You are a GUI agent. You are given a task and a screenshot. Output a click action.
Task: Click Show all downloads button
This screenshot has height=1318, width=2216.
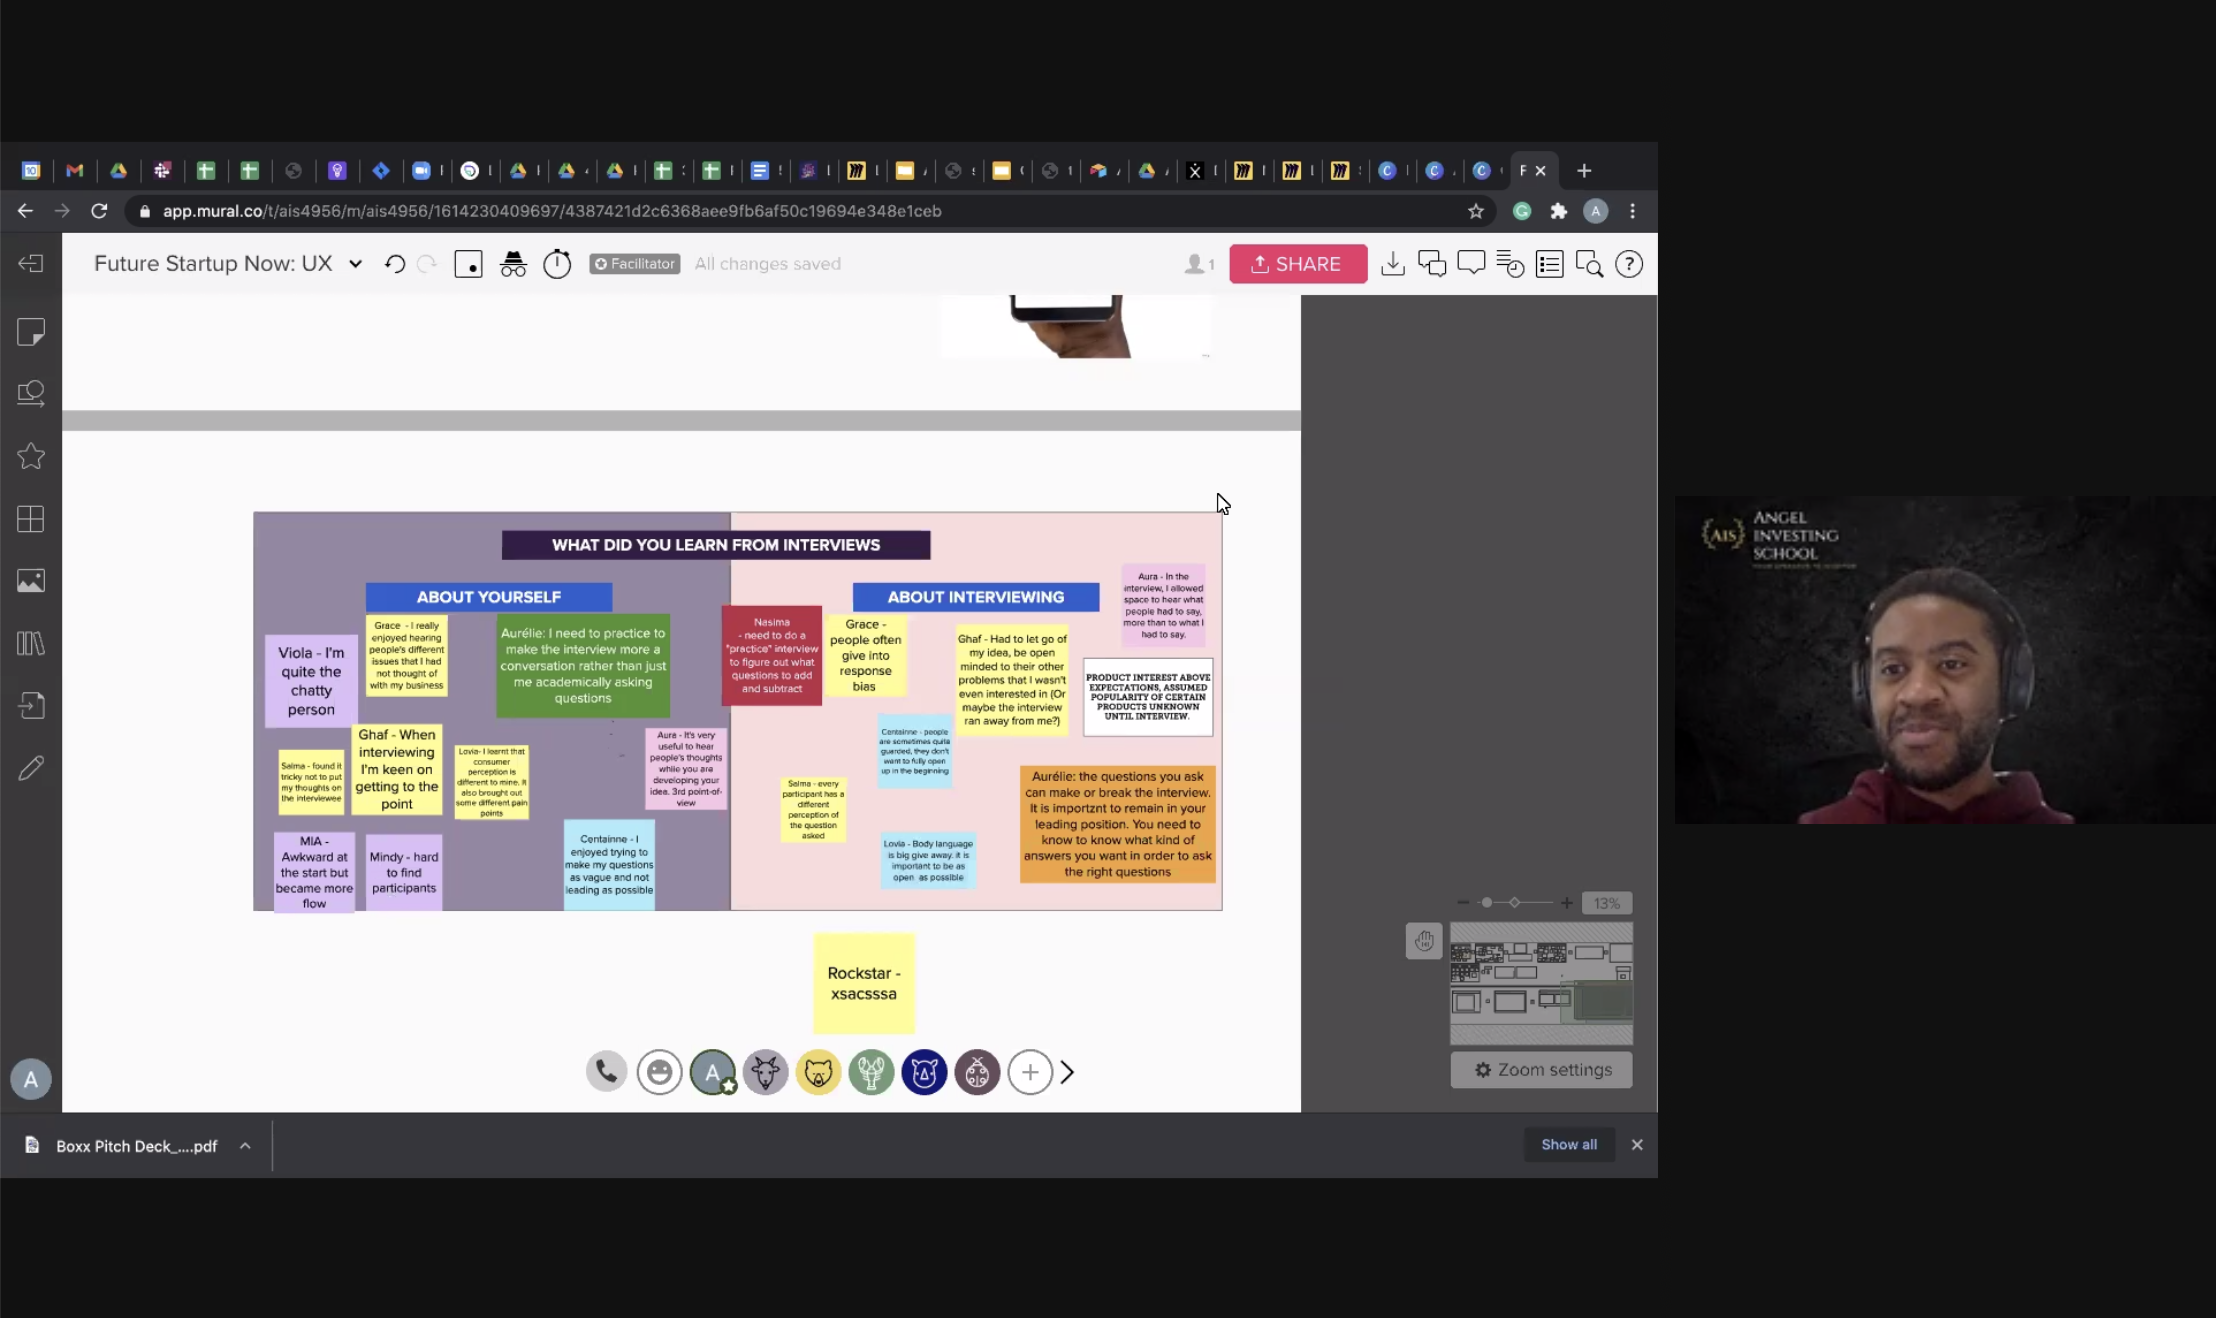(x=1569, y=1145)
